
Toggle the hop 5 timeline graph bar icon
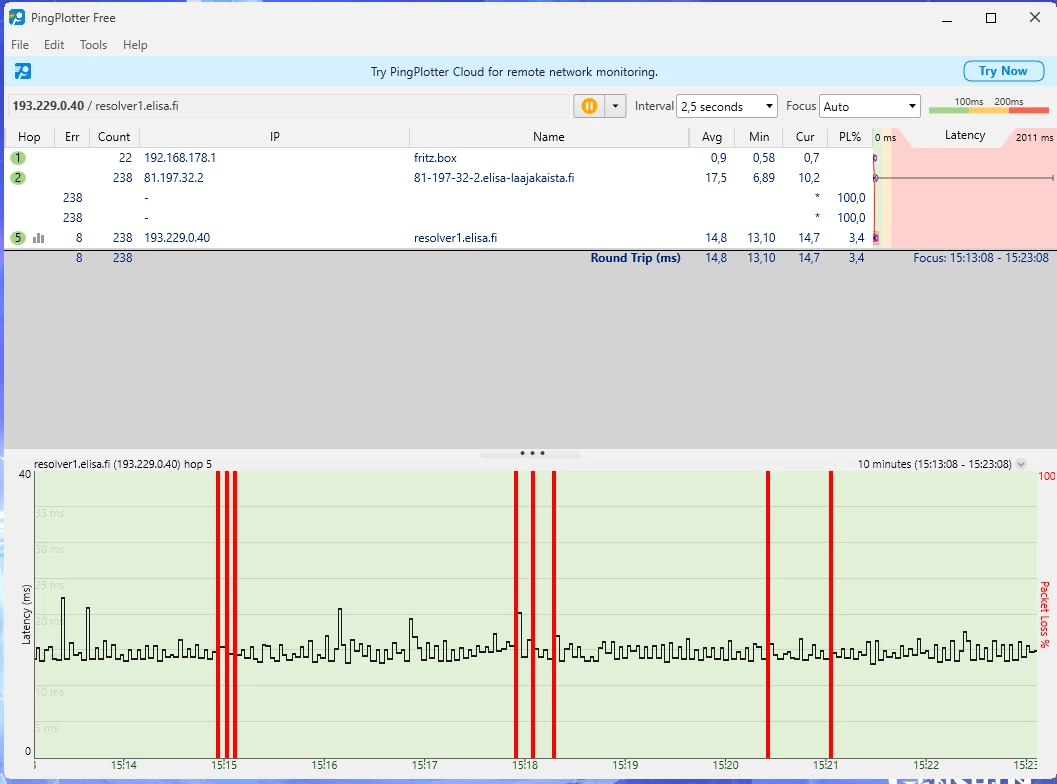(39, 238)
